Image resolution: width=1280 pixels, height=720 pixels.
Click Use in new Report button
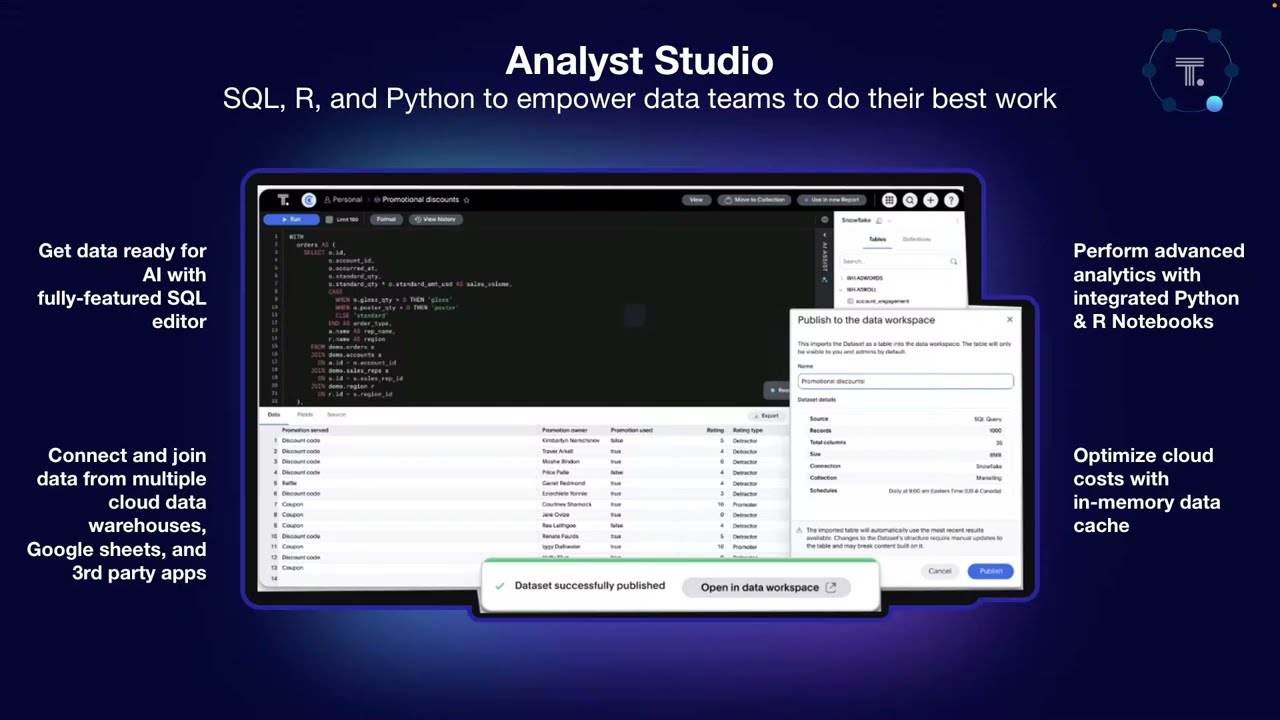click(x=832, y=200)
